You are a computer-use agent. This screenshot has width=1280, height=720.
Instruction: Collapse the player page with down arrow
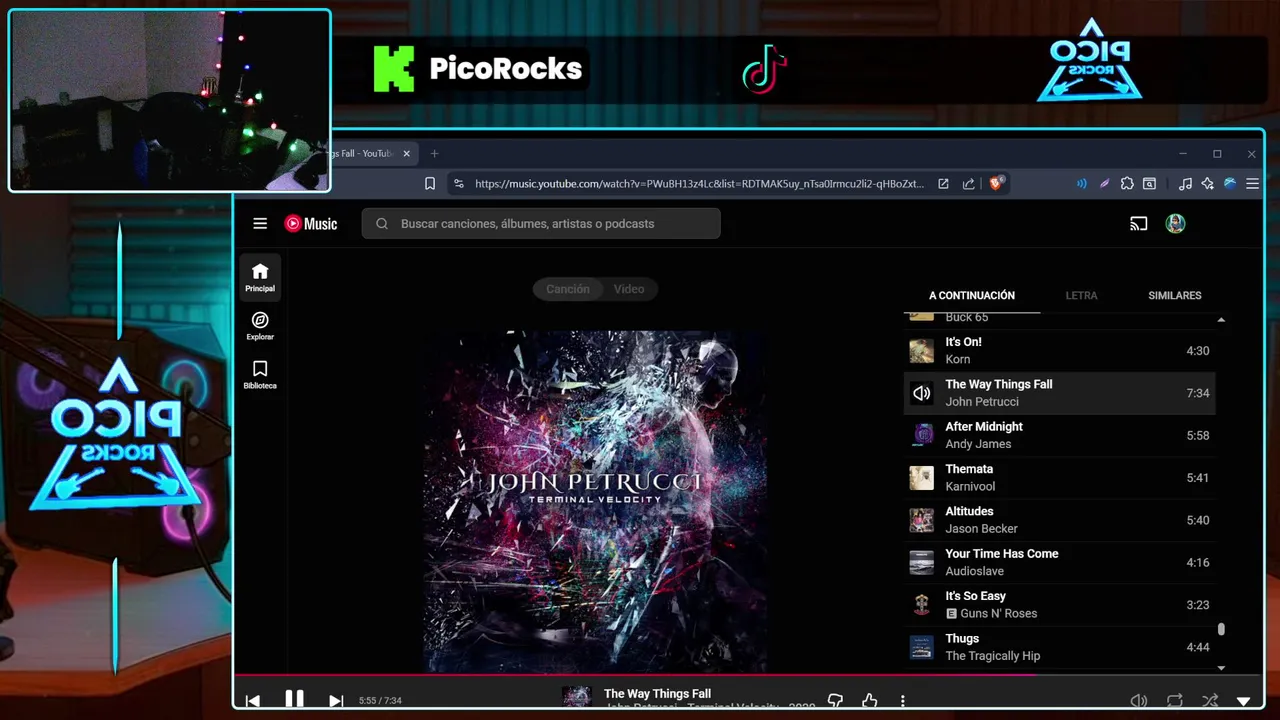coord(1244,702)
